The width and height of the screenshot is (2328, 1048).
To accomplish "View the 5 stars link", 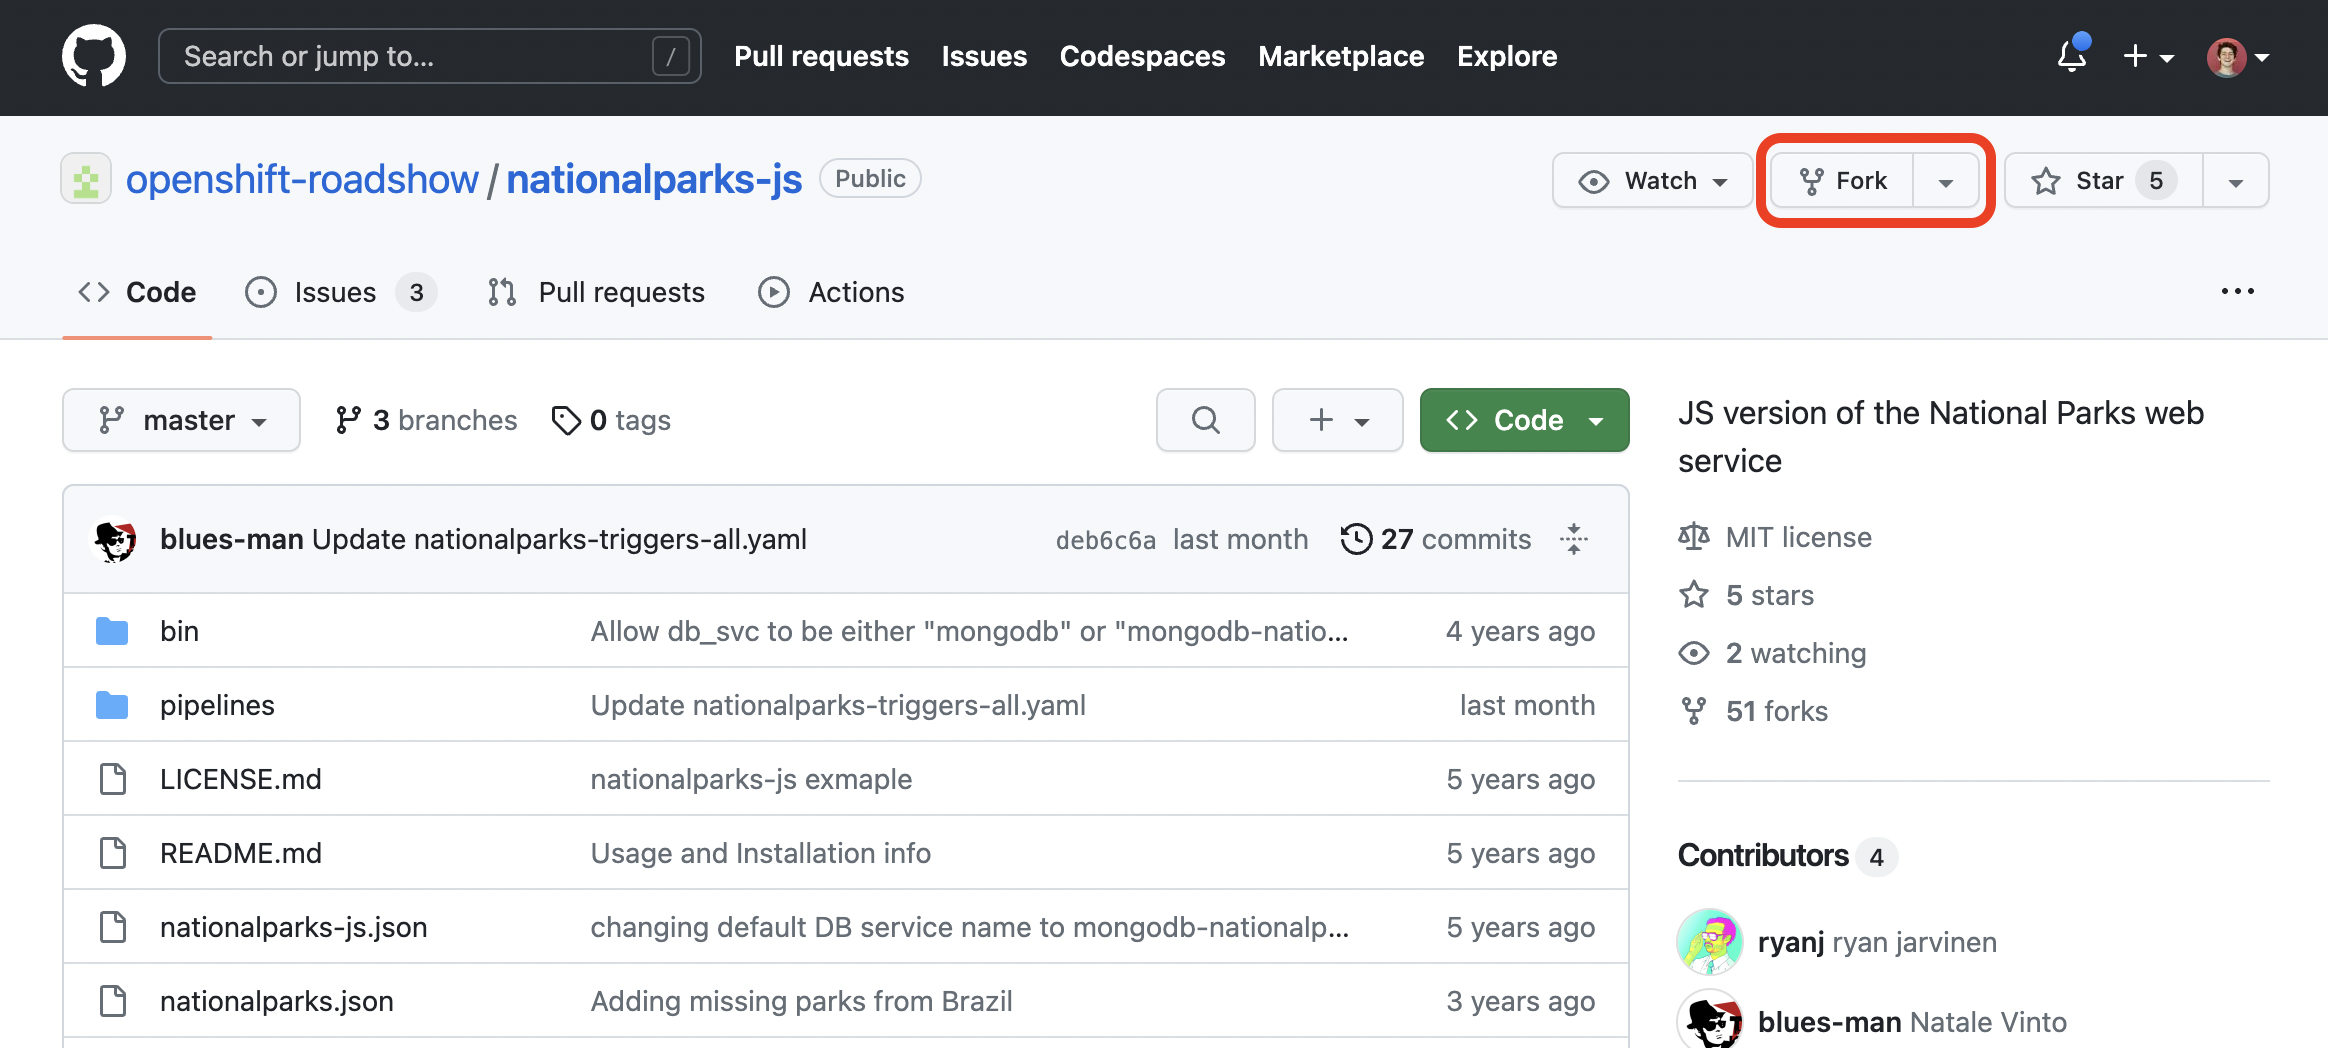I will pyautogui.click(x=1770, y=595).
